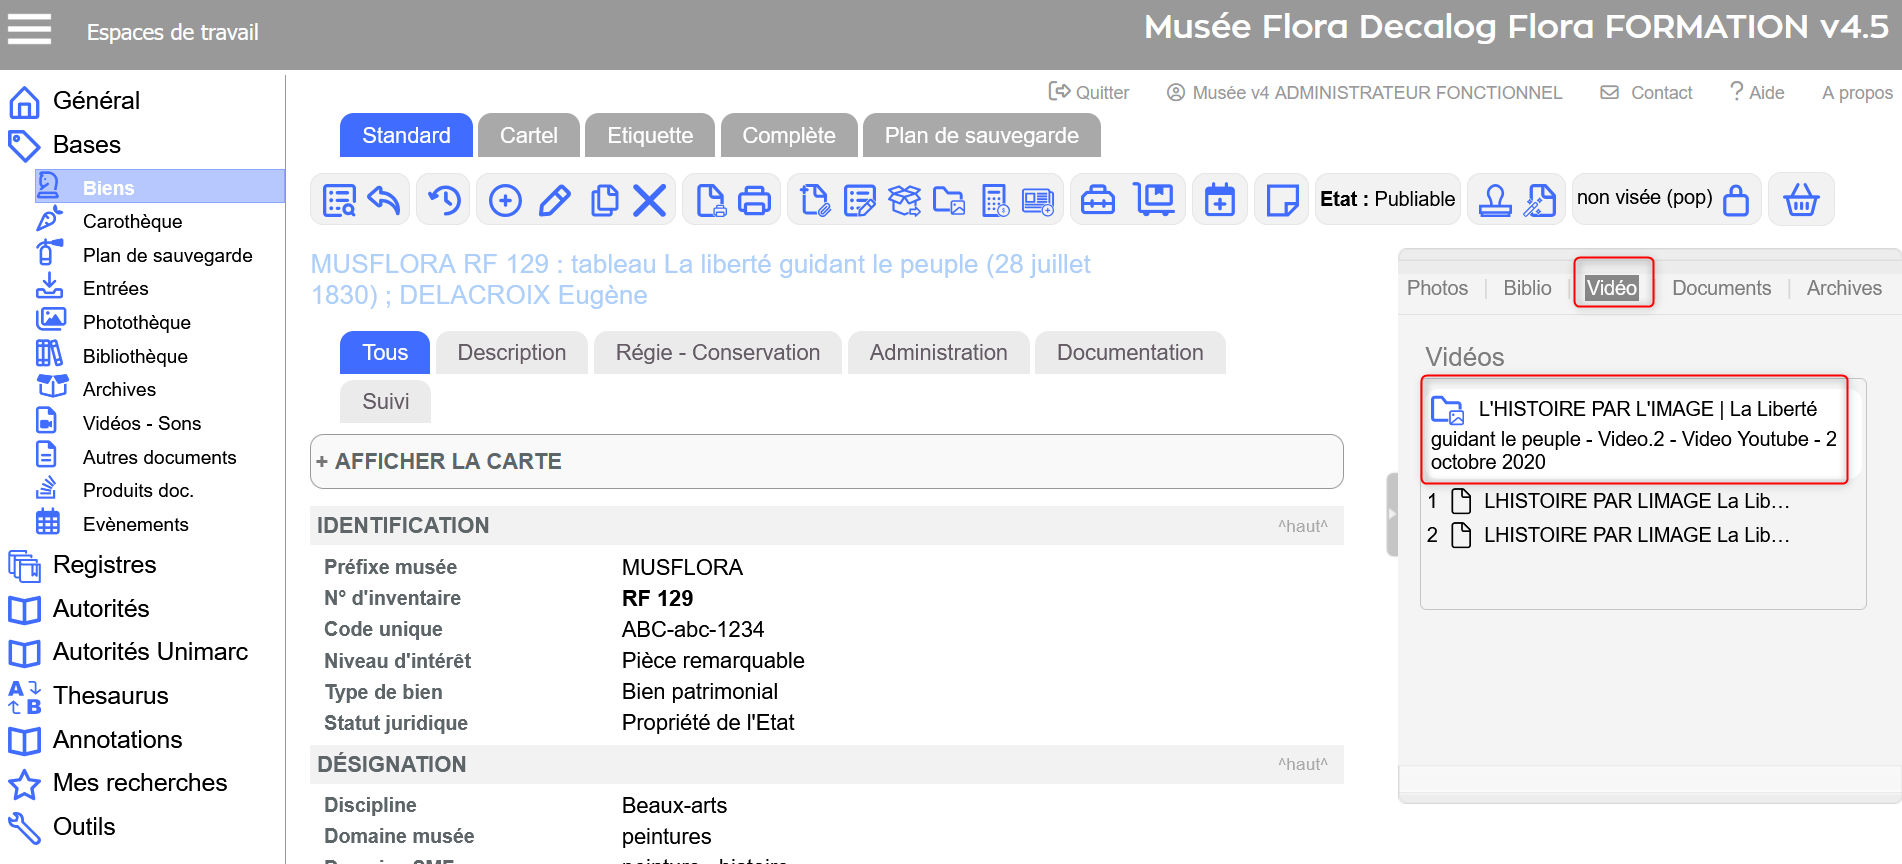Click the shopping basket icon
Viewport: 1902px width, 864px height.
coord(1800,200)
